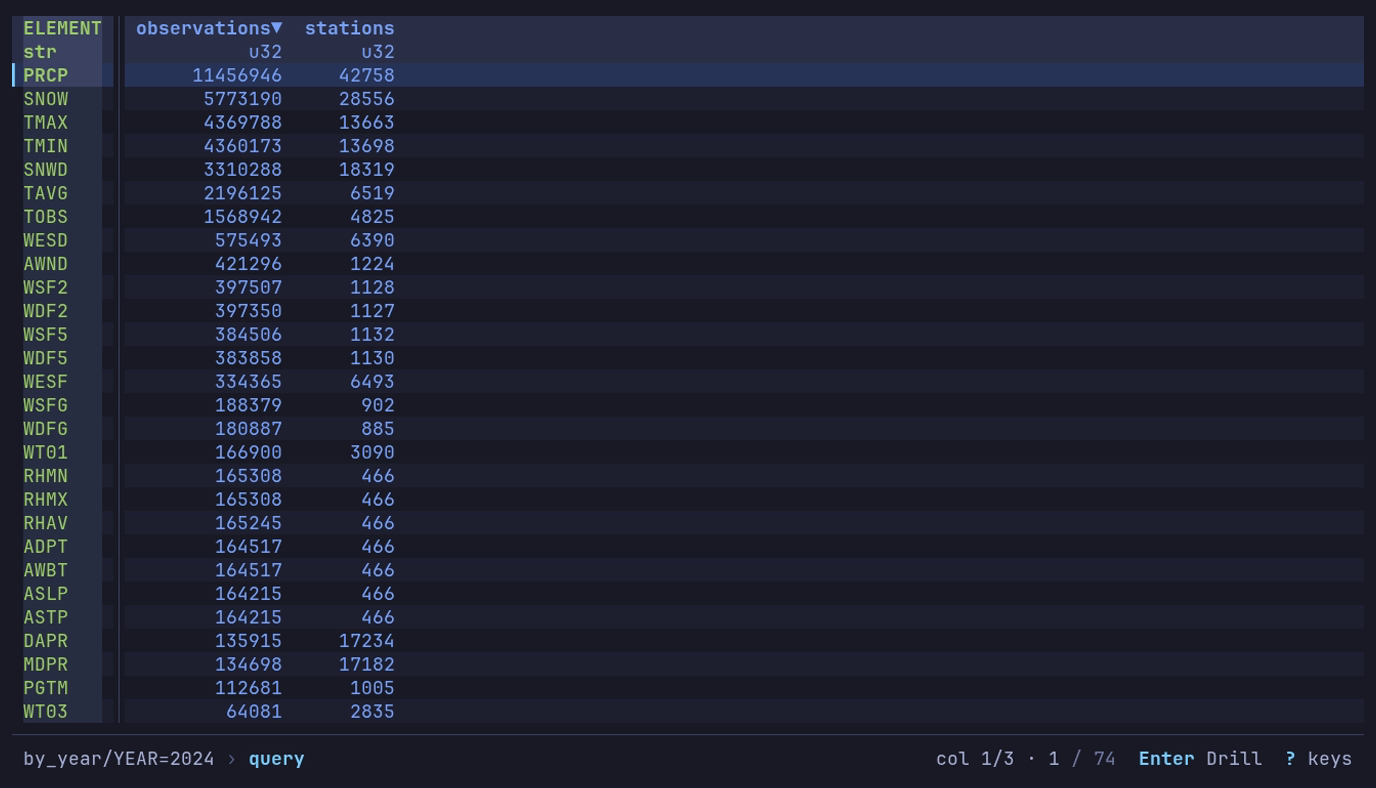The image size is (1376, 788).
Task: Open the ? keys help hint
Action: tap(1318, 759)
